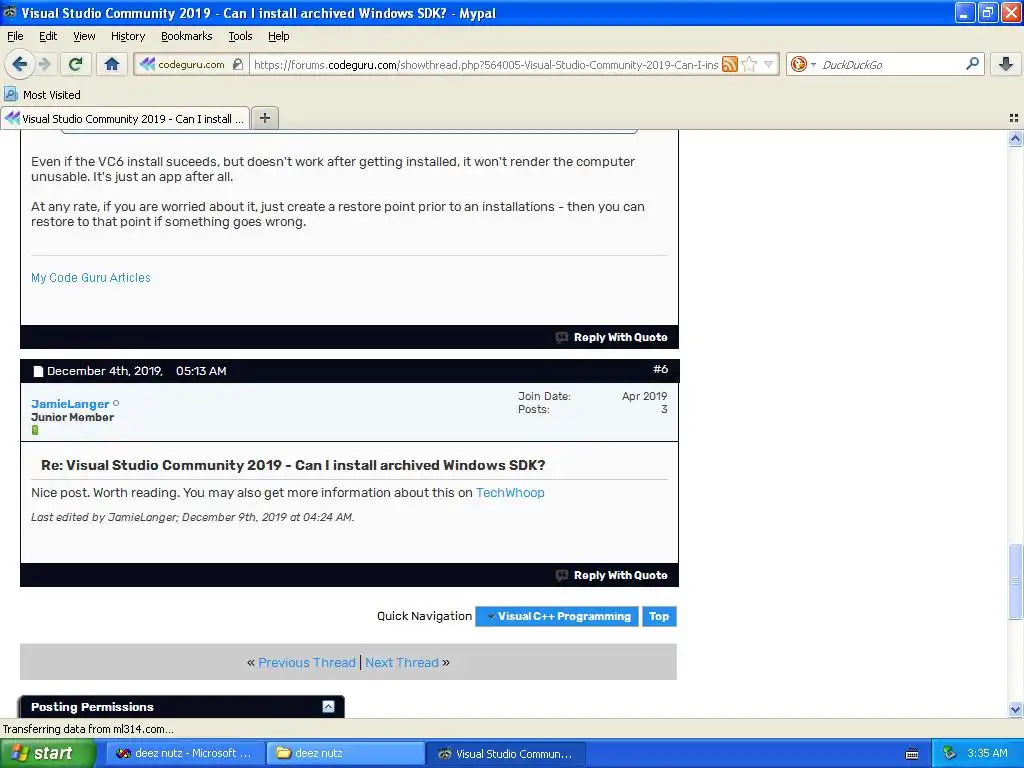Open the My Code Guru Articles link
This screenshot has height=768, width=1024.
click(91, 278)
